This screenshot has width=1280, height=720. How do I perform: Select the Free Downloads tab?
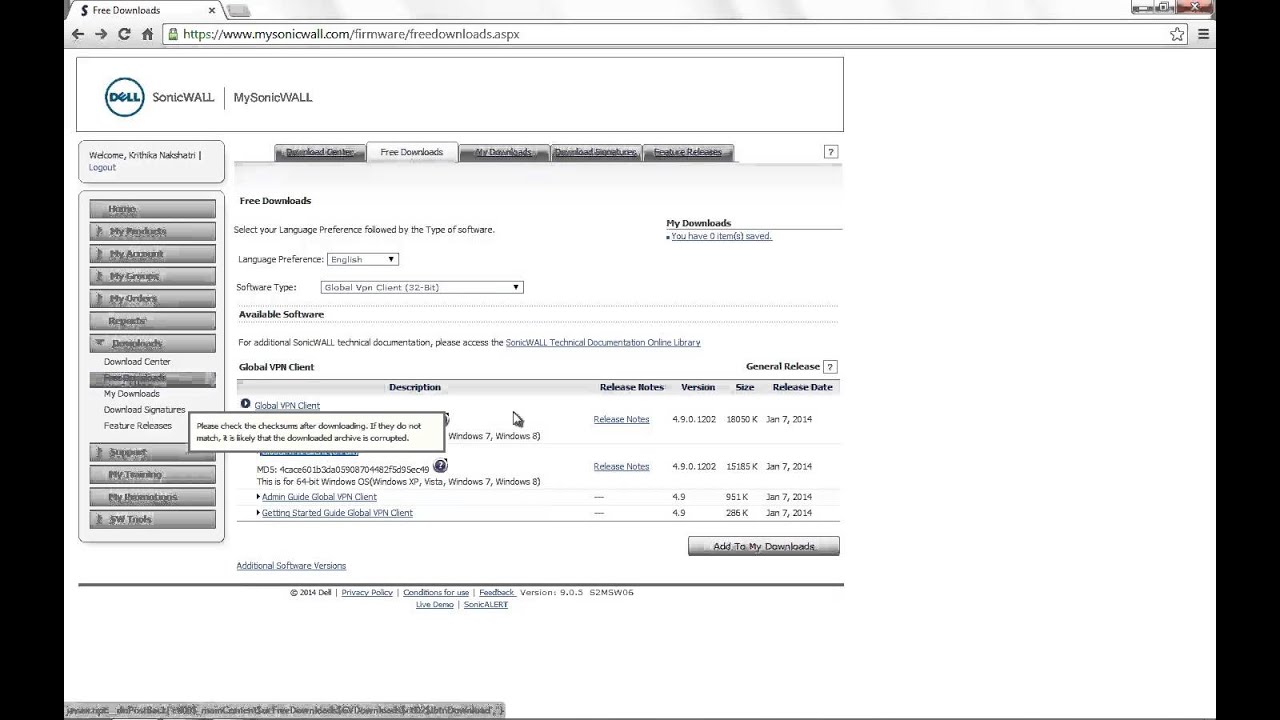pyautogui.click(x=412, y=152)
